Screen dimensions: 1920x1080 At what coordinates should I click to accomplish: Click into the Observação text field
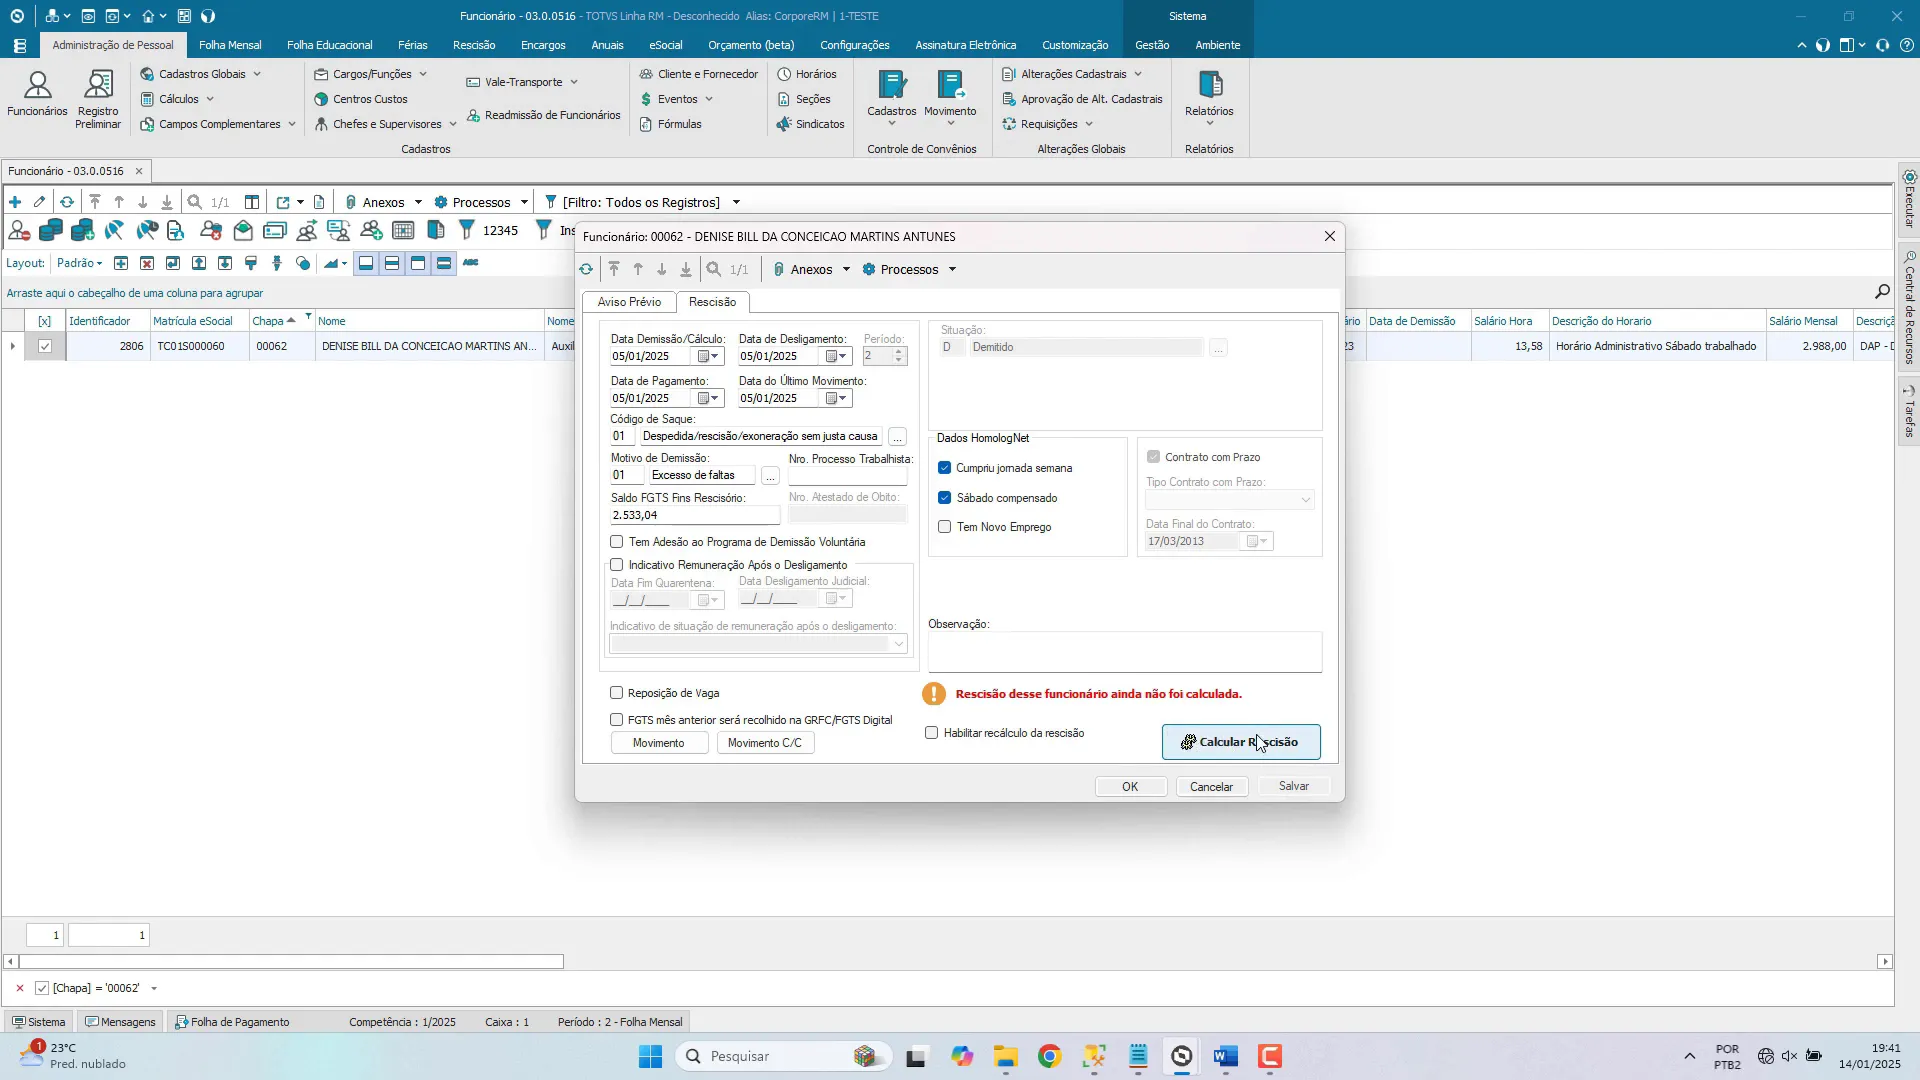pos(1124,652)
